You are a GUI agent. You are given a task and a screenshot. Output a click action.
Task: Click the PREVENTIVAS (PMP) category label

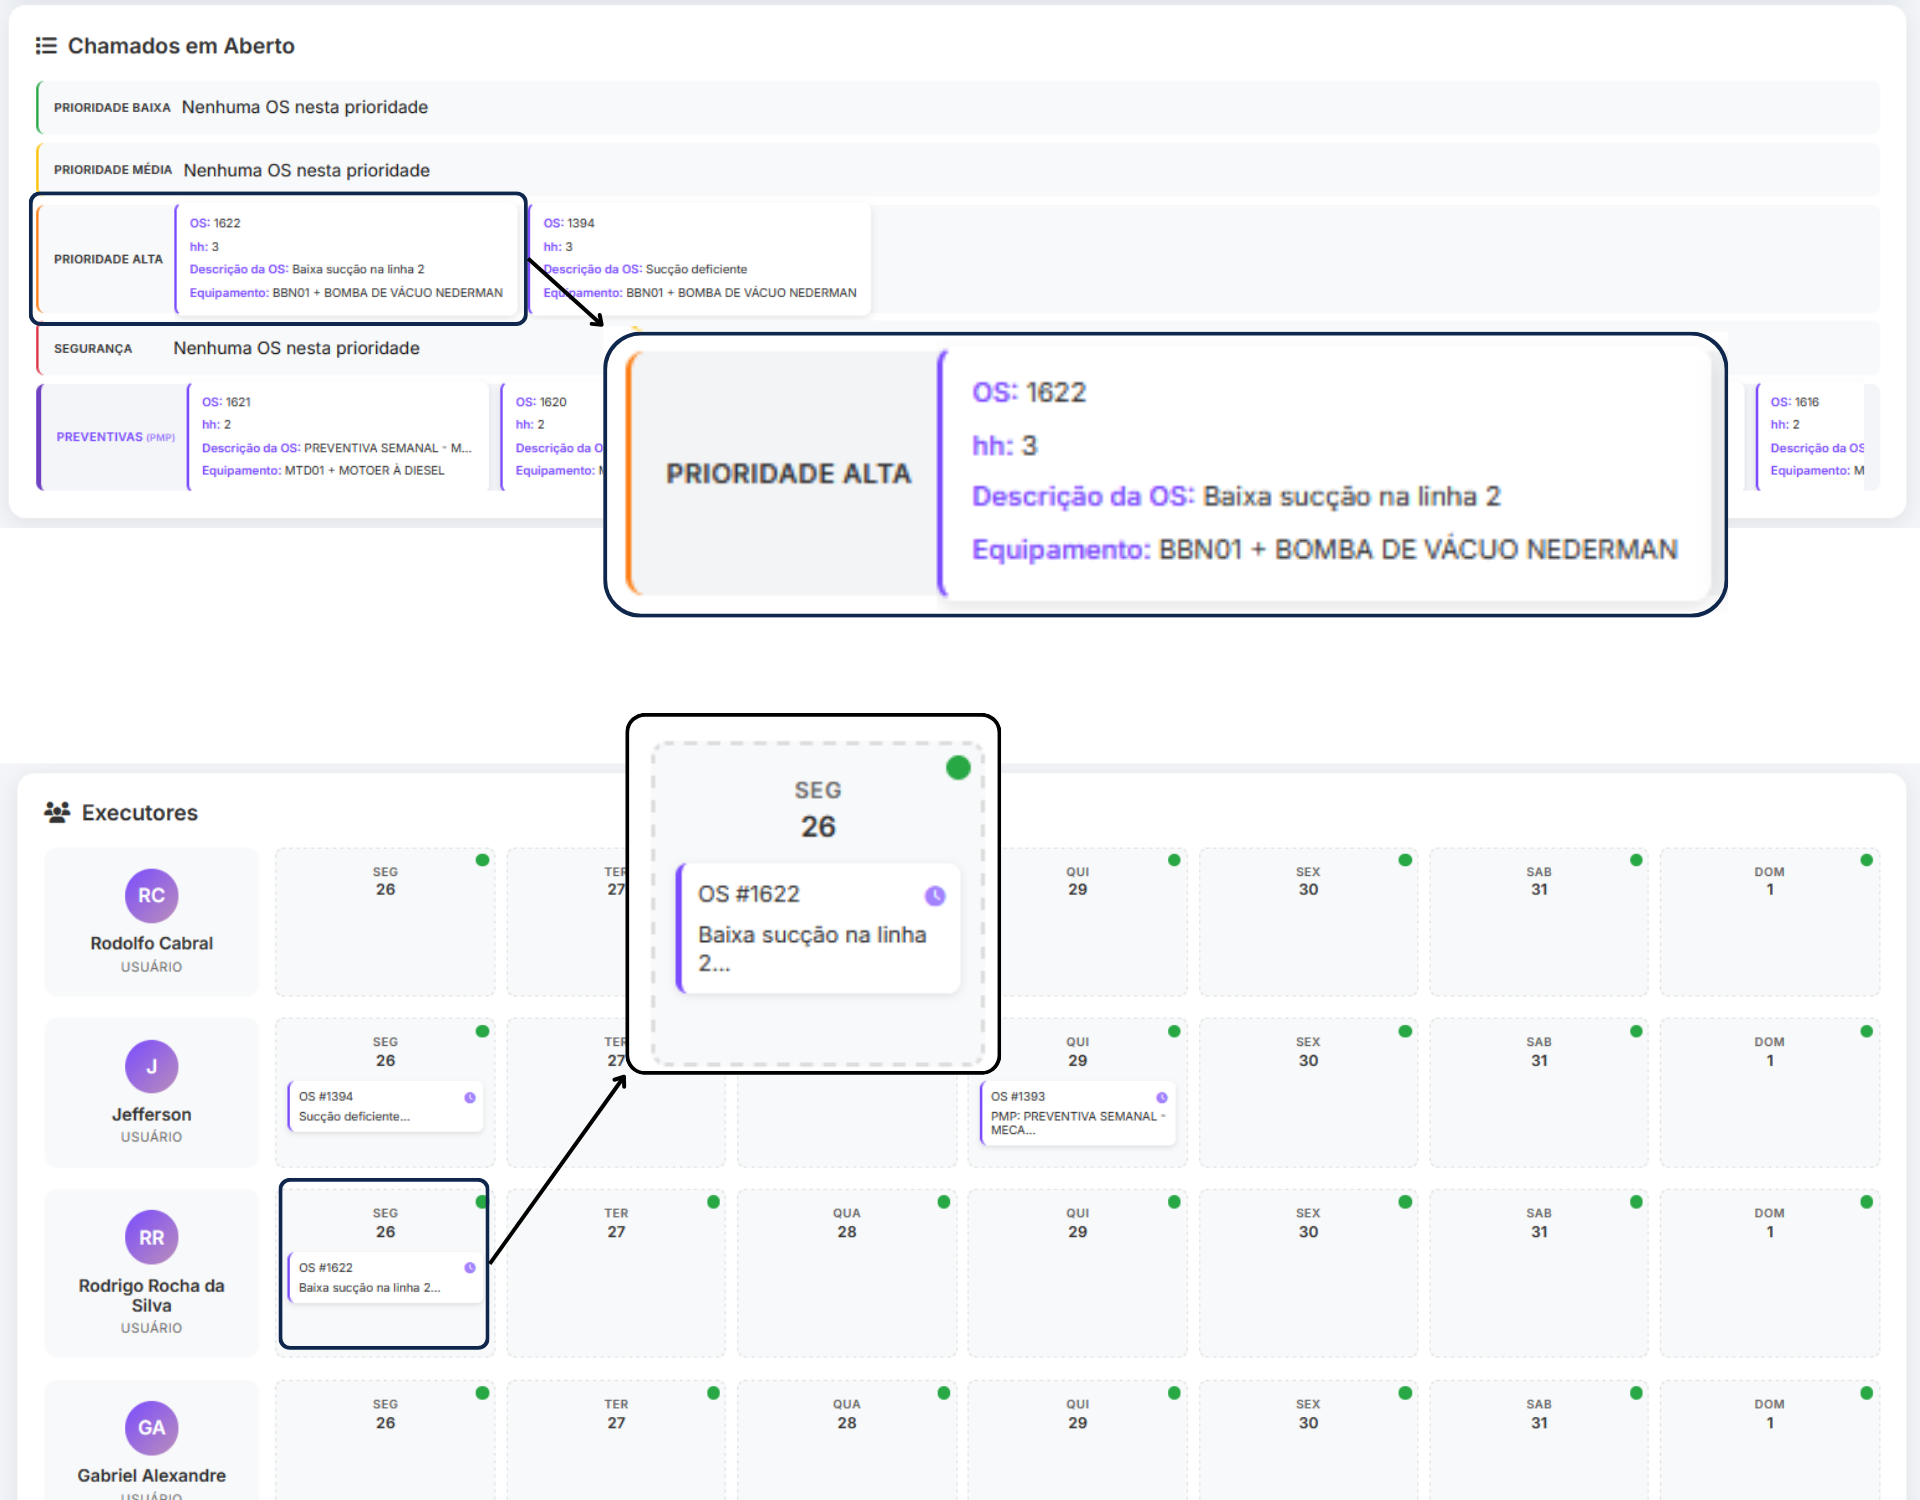115,437
